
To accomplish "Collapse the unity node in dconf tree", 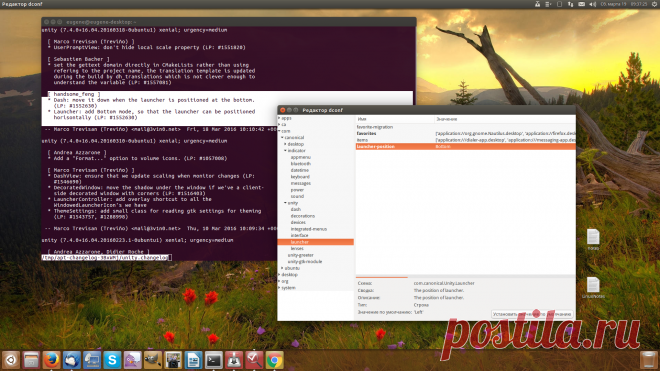I will (x=285, y=203).
